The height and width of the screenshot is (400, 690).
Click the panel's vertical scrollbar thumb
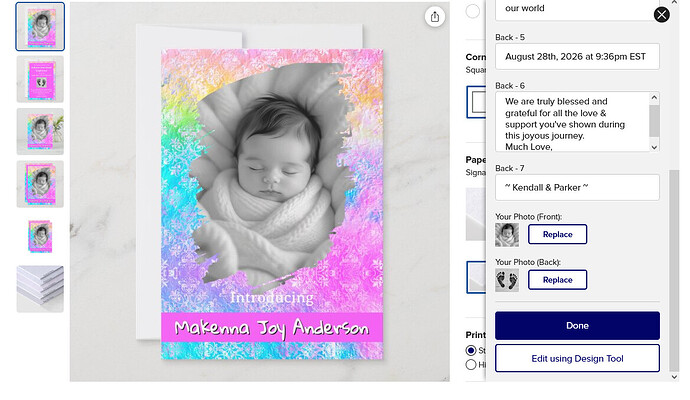pyautogui.click(x=674, y=271)
